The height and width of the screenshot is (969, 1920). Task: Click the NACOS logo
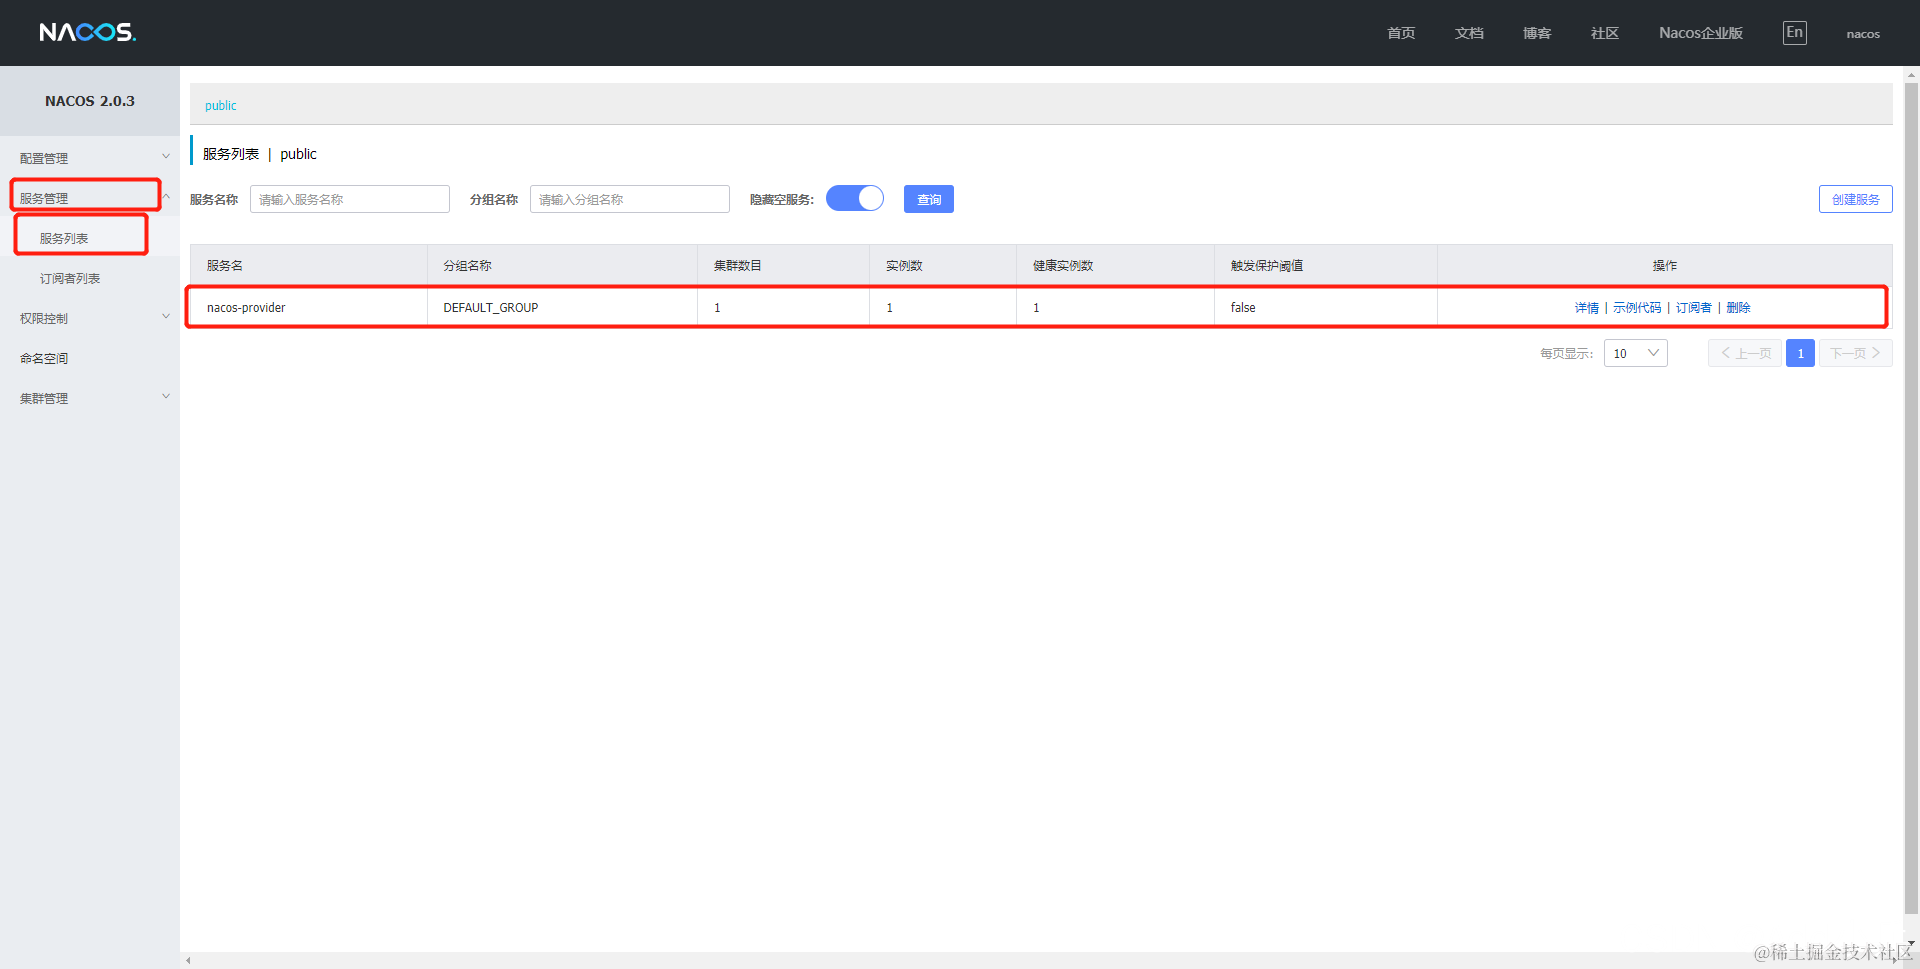87,33
